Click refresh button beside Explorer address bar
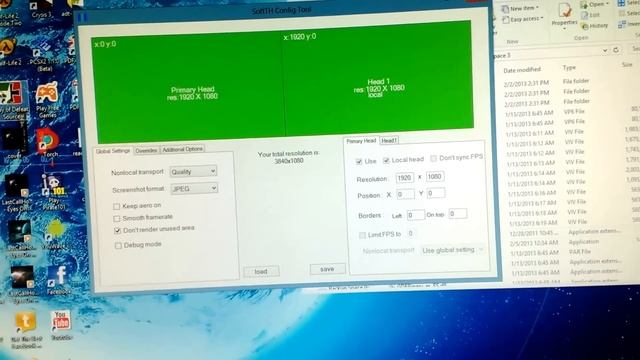Image resolution: width=640 pixels, height=360 pixels. point(616,50)
